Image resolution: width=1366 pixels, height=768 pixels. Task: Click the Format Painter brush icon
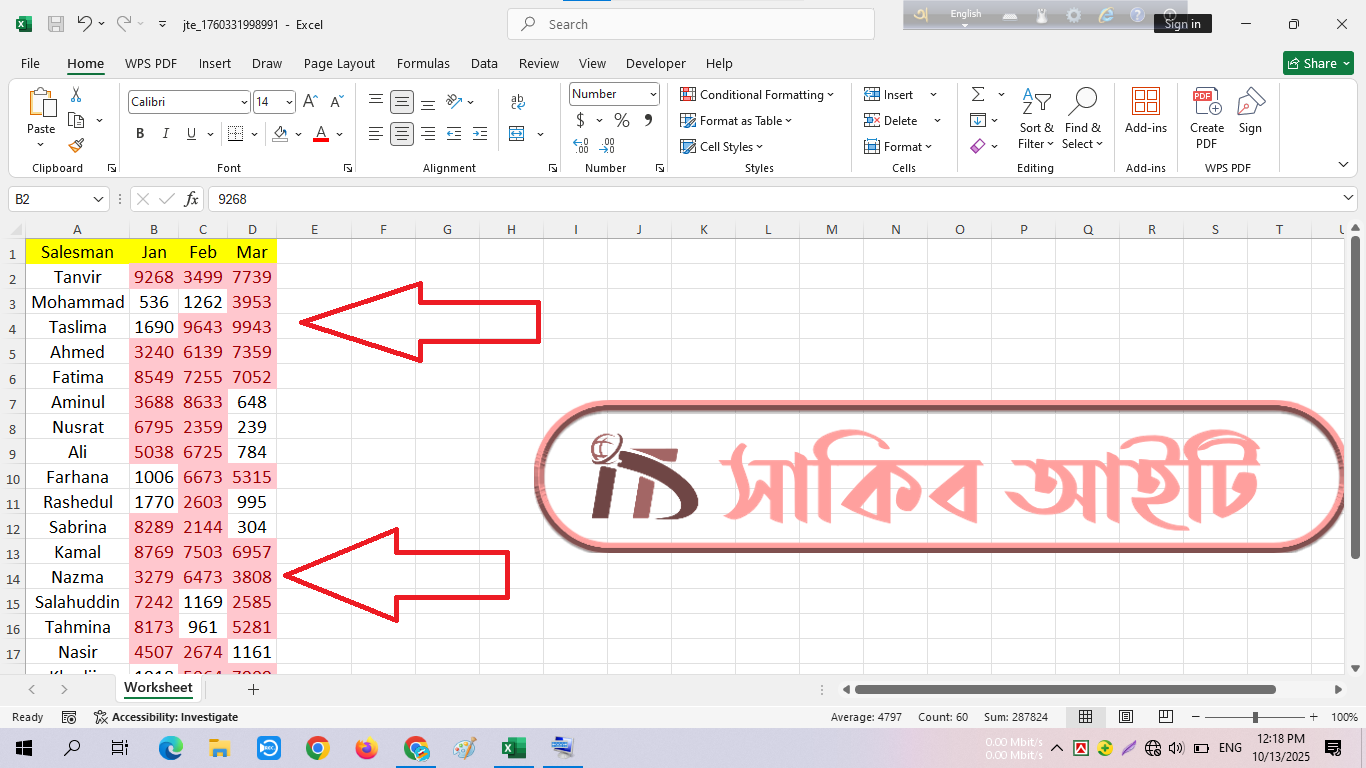(x=76, y=145)
